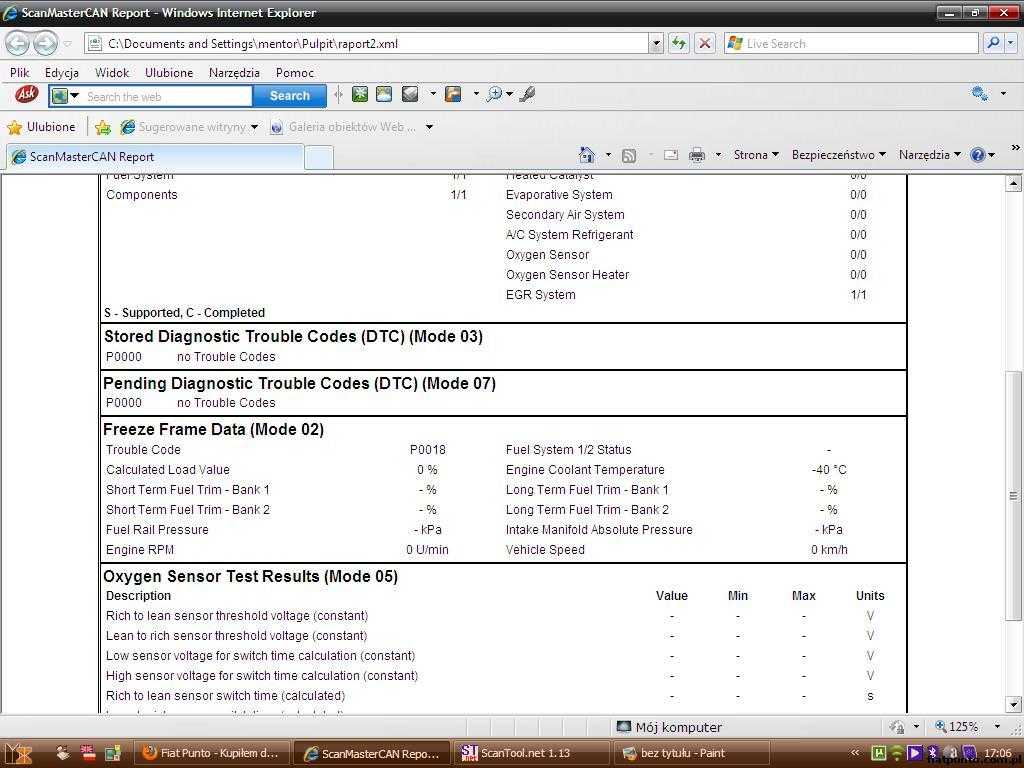Go forward with the browser Forward arrow
Image resolution: width=1024 pixels, height=768 pixels.
point(45,44)
